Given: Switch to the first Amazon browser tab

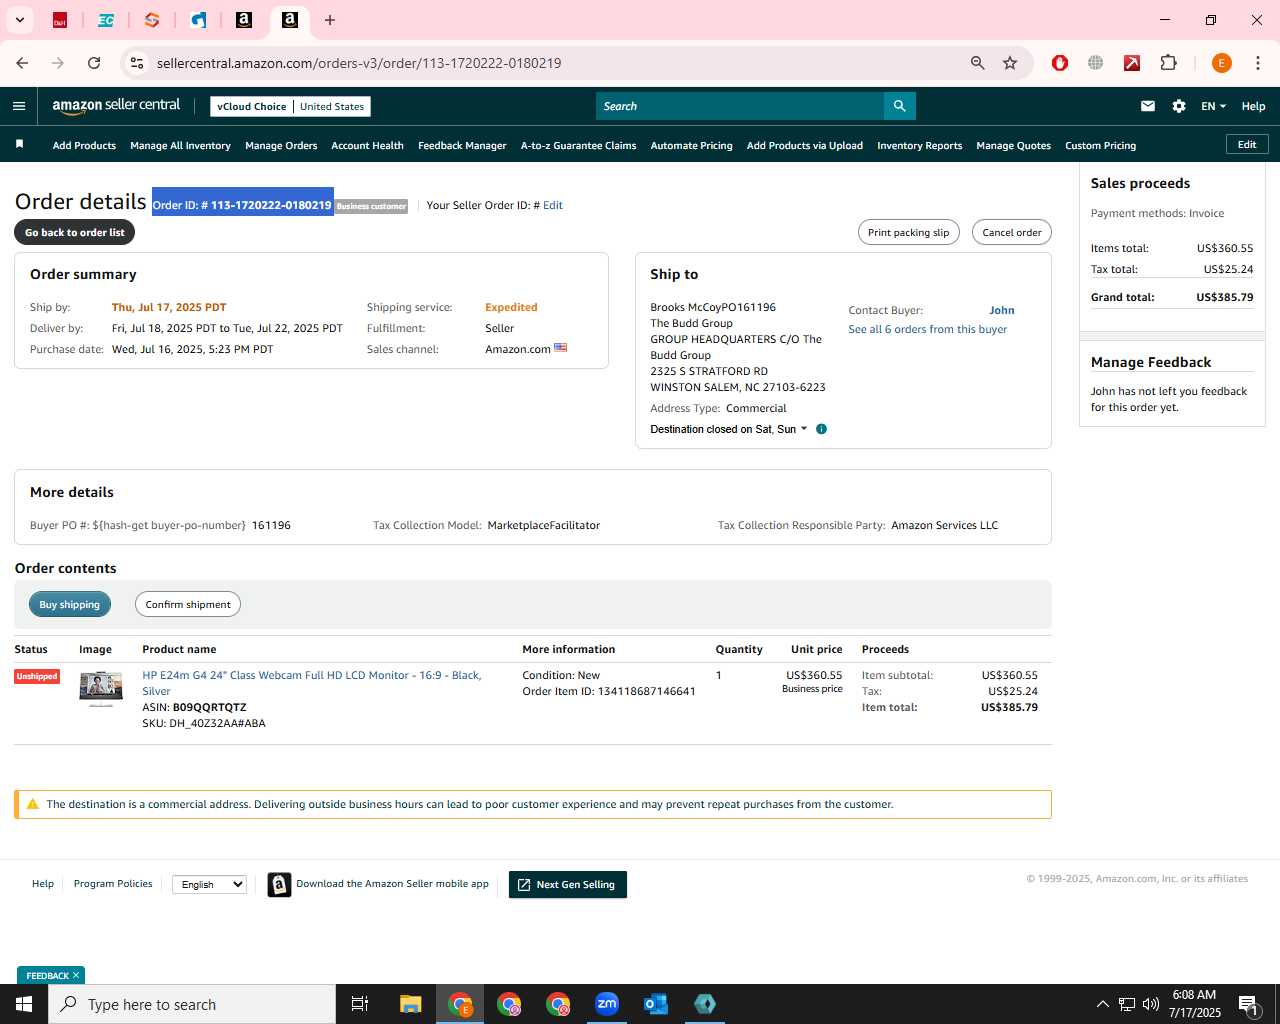Looking at the screenshot, I should tap(244, 20).
